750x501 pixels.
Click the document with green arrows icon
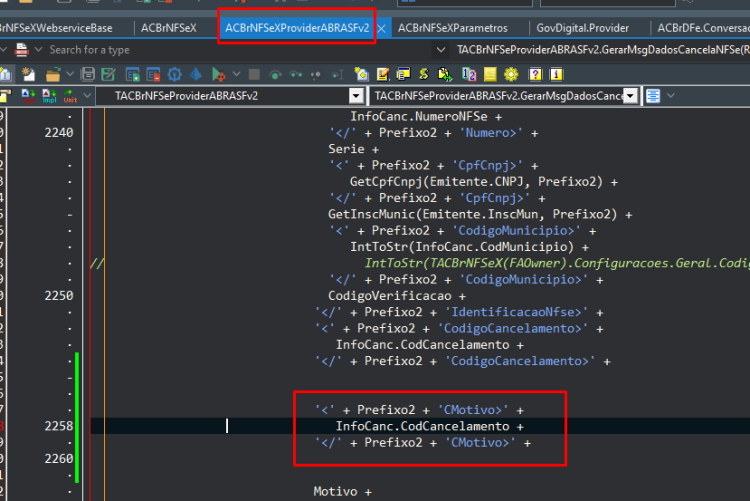(x=445, y=74)
